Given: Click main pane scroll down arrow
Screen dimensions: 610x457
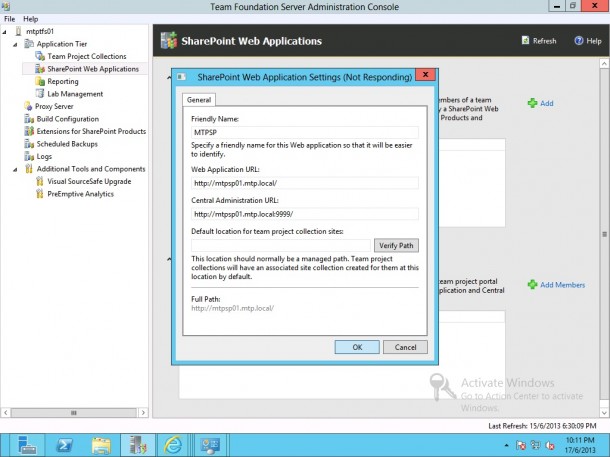Looking at the screenshot, I should click(x=604, y=413).
